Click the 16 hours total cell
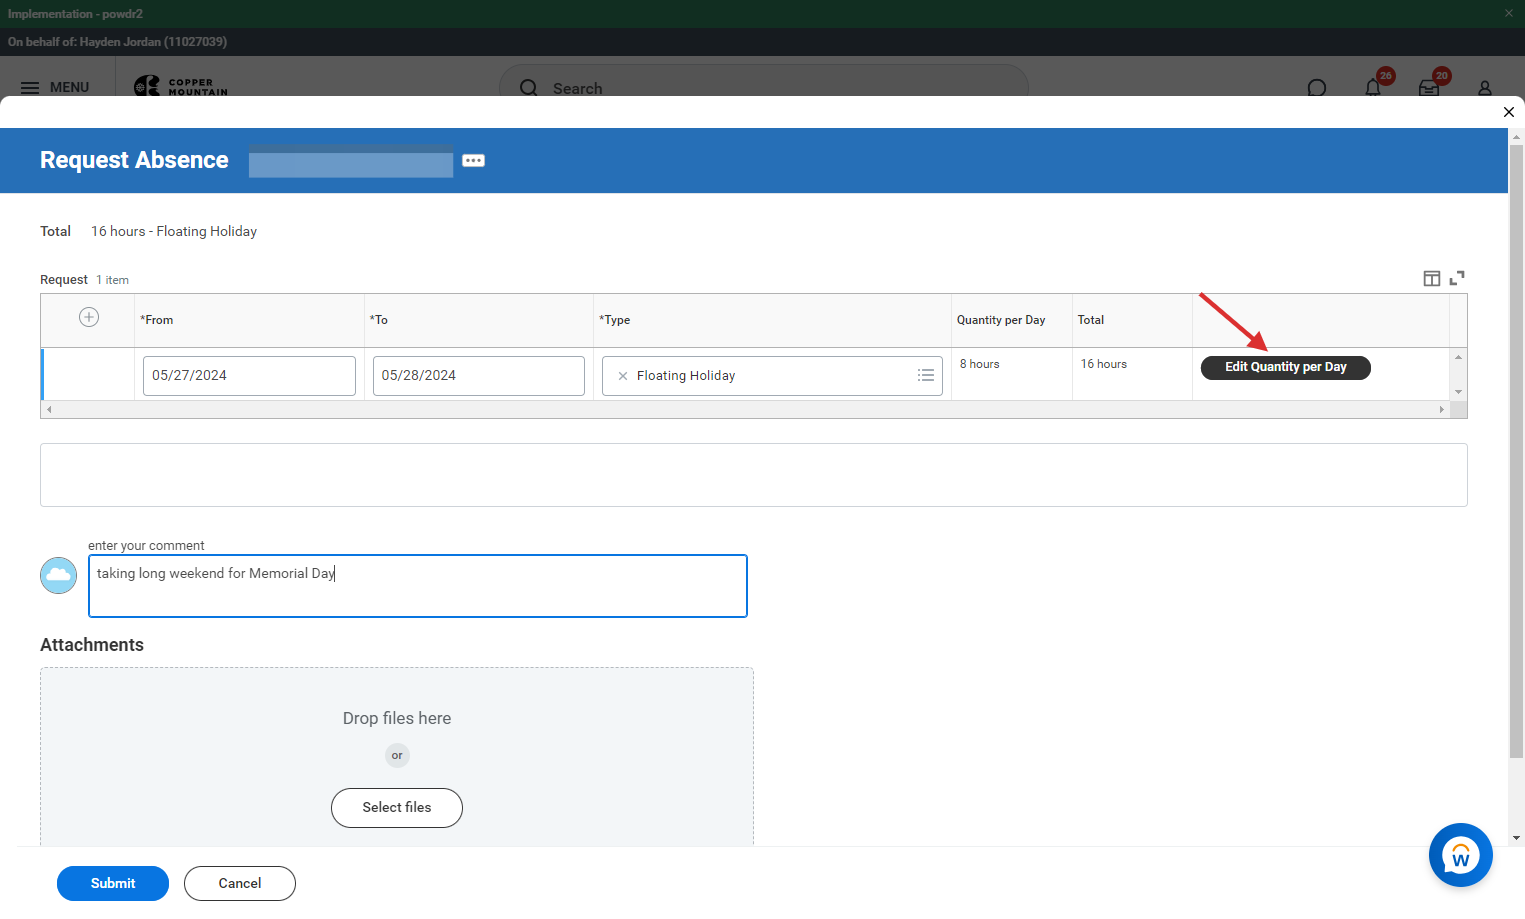 (1132, 374)
